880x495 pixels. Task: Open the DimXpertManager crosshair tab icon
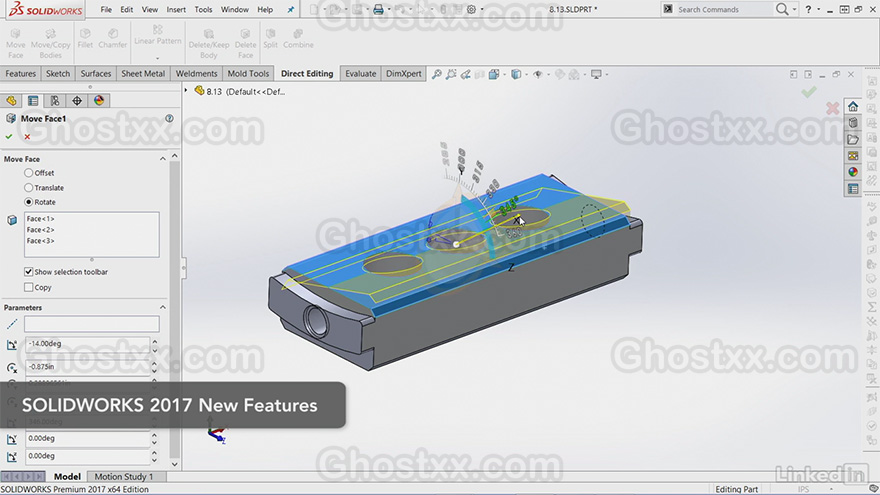point(77,100)
